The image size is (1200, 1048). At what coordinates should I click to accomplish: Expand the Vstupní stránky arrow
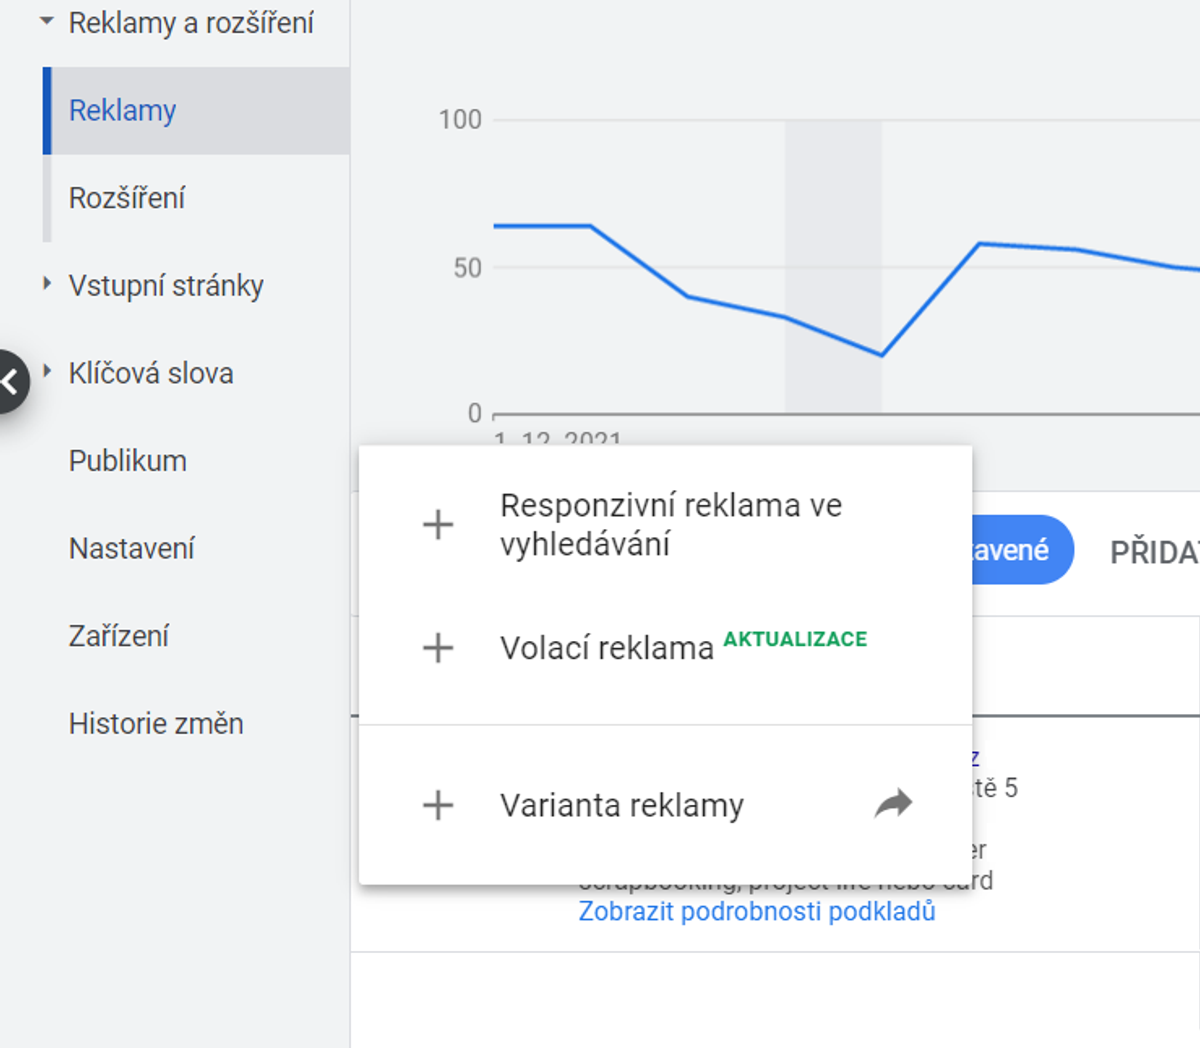(x=47, y=284)
